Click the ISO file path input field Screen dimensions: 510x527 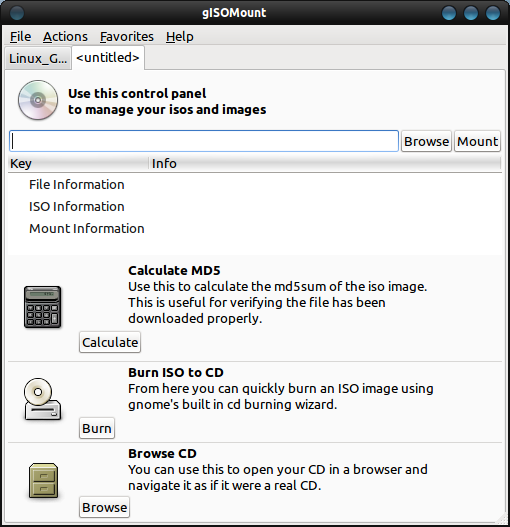pos(204,141)
